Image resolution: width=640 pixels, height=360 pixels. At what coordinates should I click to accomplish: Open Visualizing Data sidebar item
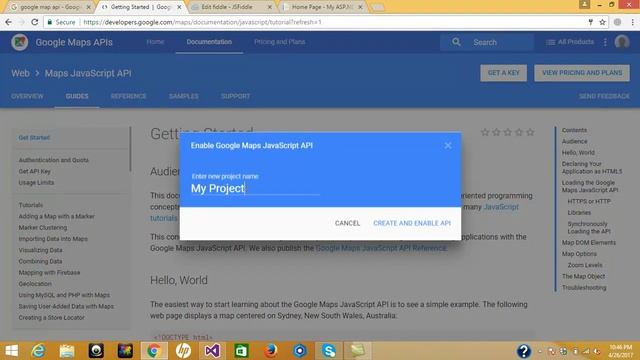(x=40, y=250)
